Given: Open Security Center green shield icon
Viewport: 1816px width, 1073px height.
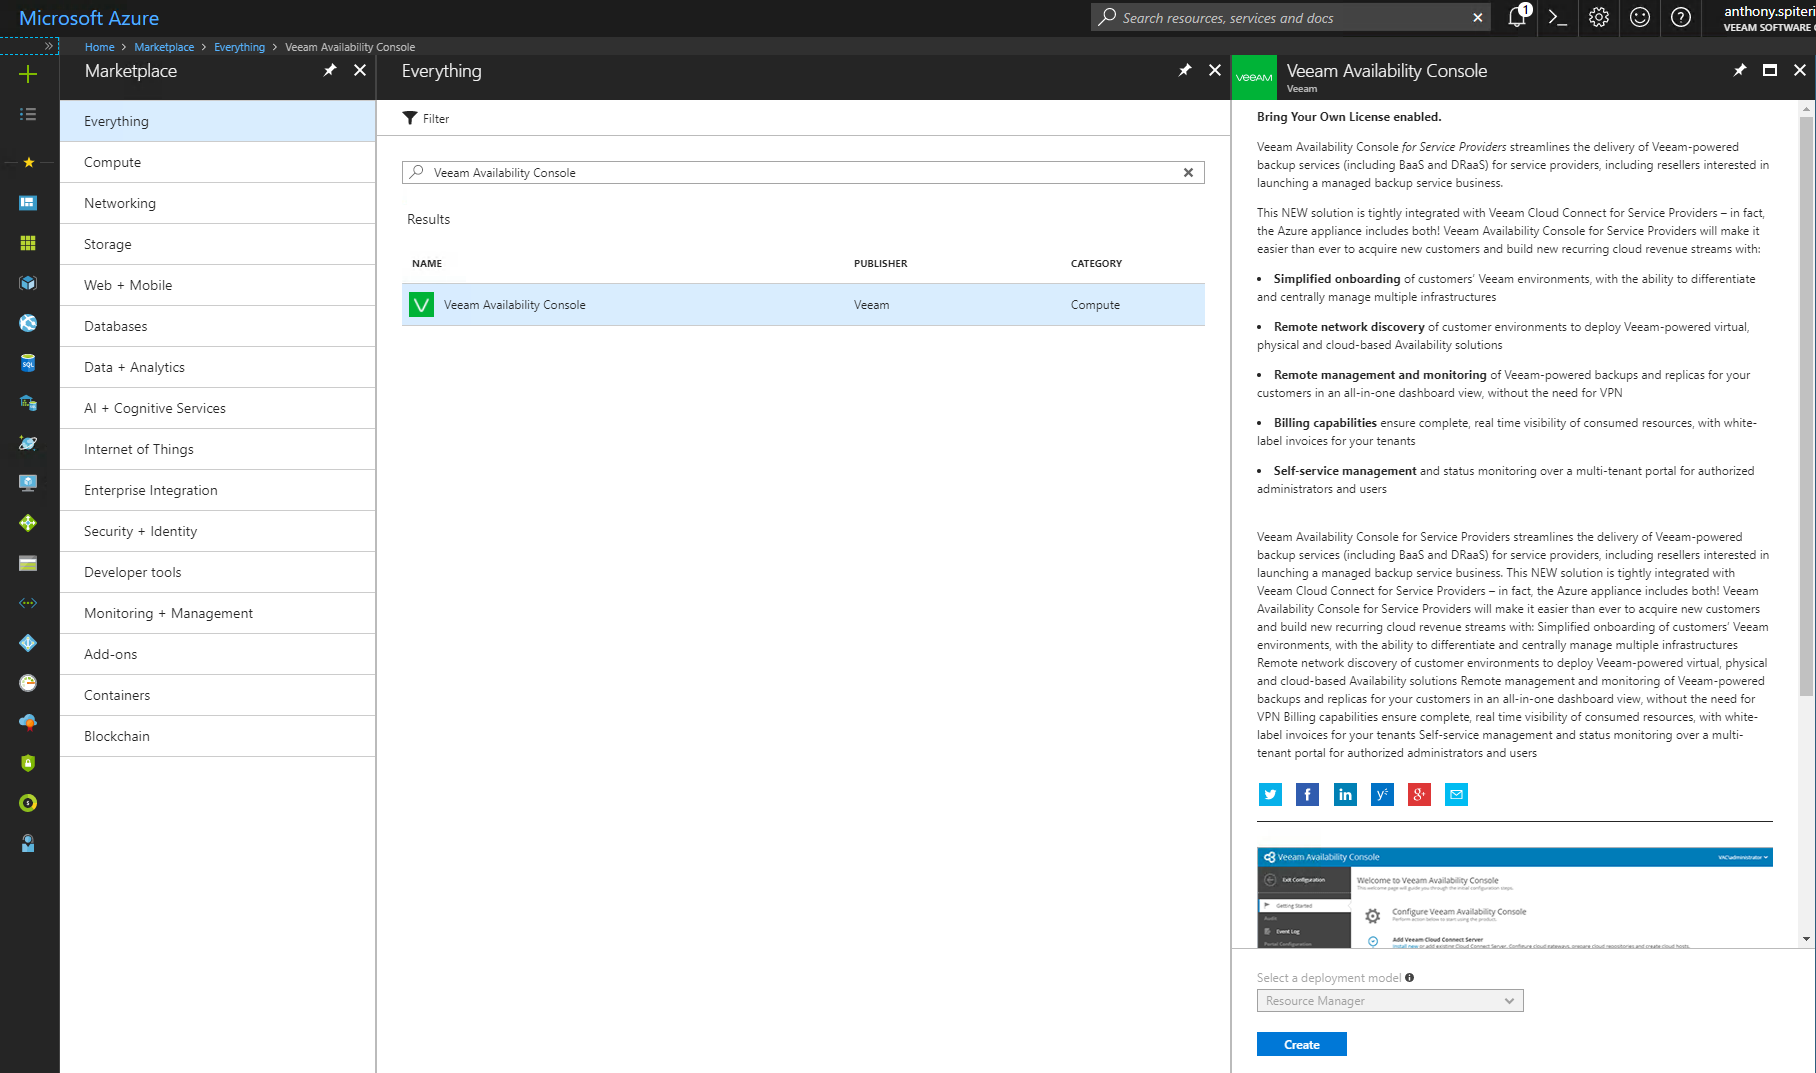Looking at the screenshot, I should [28, 763].
